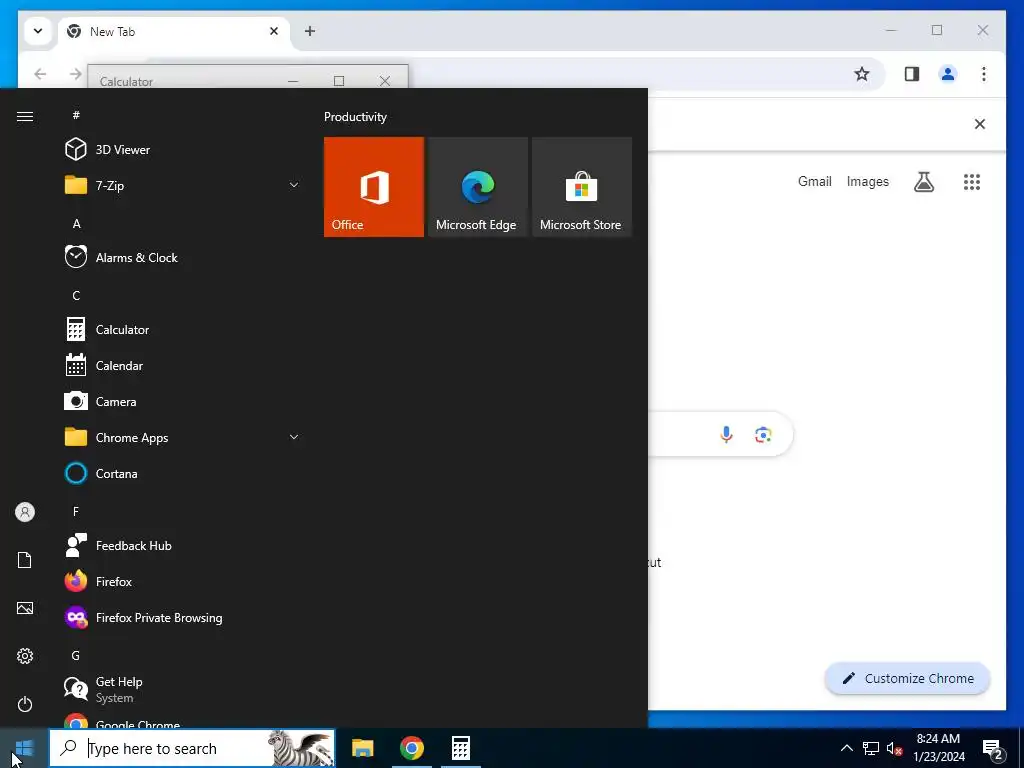Image resolution: width=1024 pixels, height=768 pixels.
Task: Open the clock showing 8:24 AM
Action: (x=938, y=748)
